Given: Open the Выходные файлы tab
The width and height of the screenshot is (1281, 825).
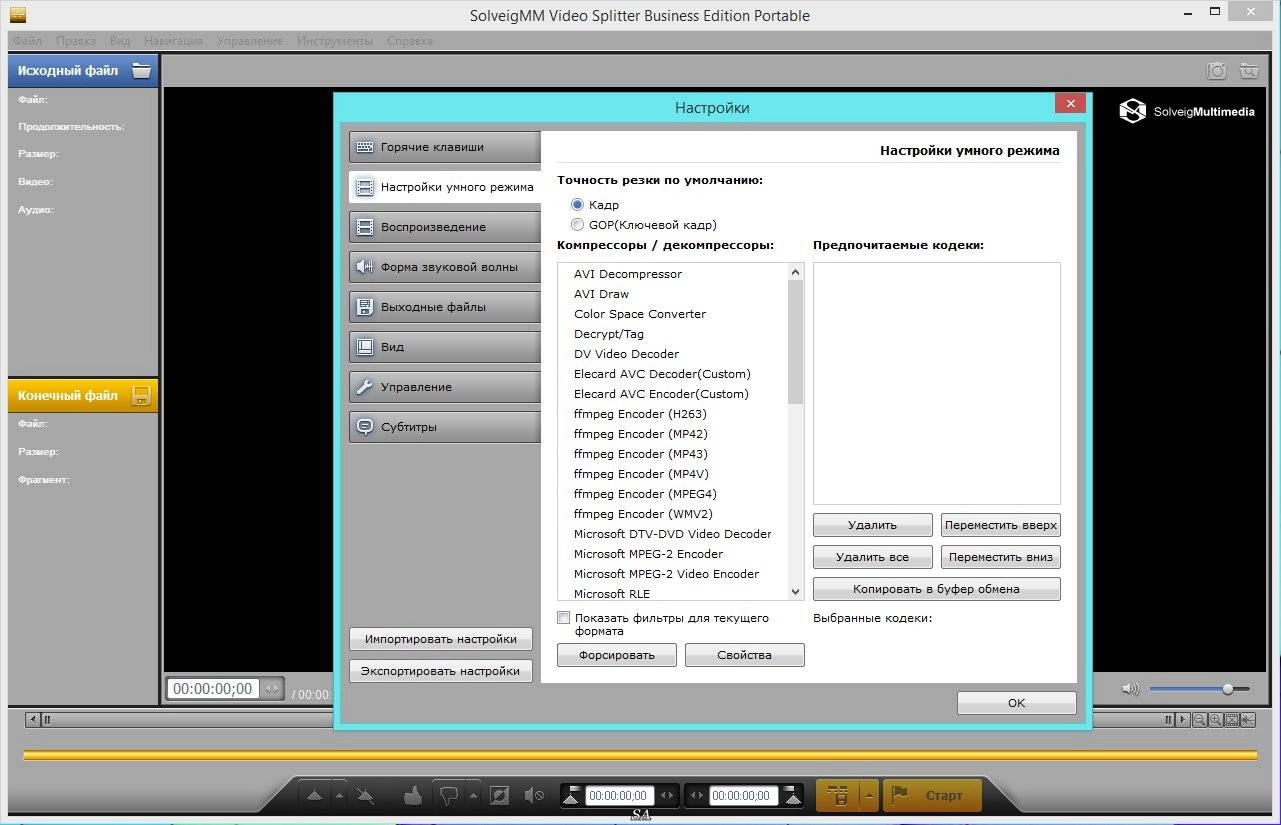Looking at the screenshot, I should (x=445, y=307).
